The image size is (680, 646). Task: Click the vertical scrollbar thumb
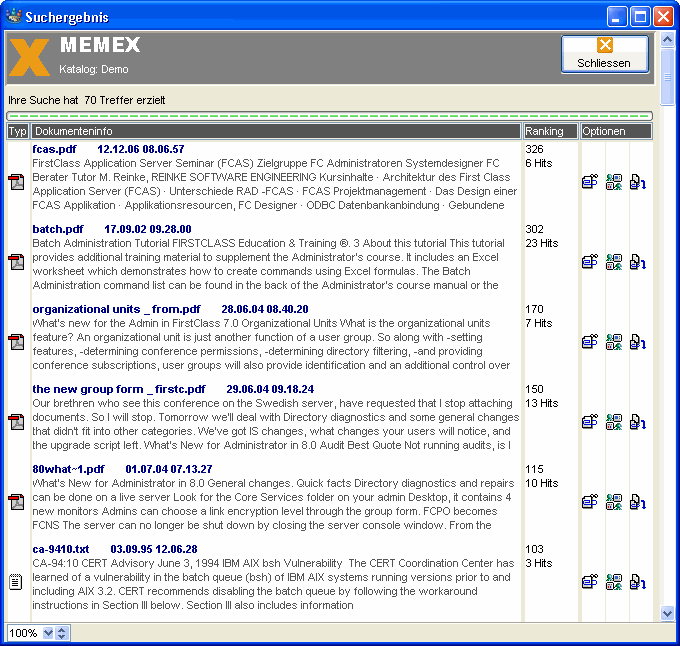point(667,77)
